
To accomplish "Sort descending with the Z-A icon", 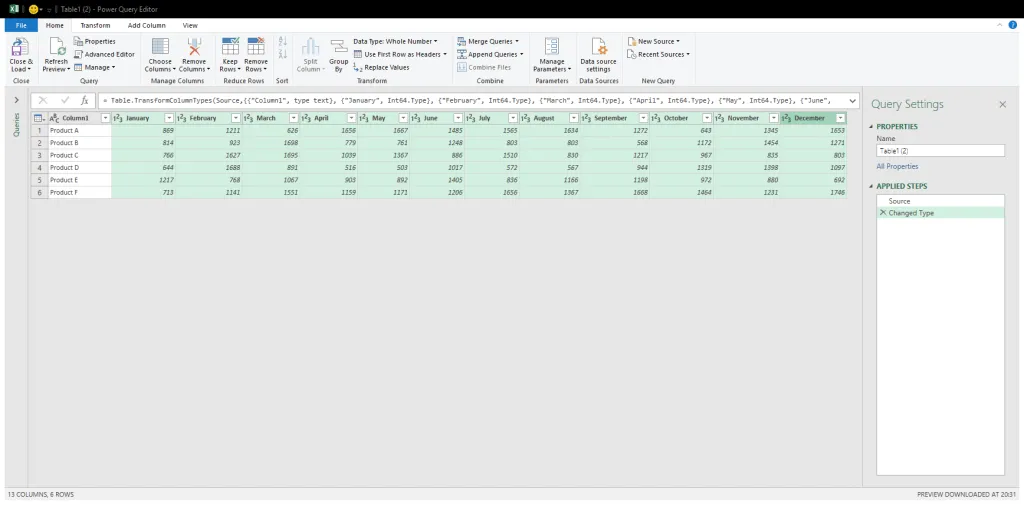I will pyautogui.click(x=283, y=54).
